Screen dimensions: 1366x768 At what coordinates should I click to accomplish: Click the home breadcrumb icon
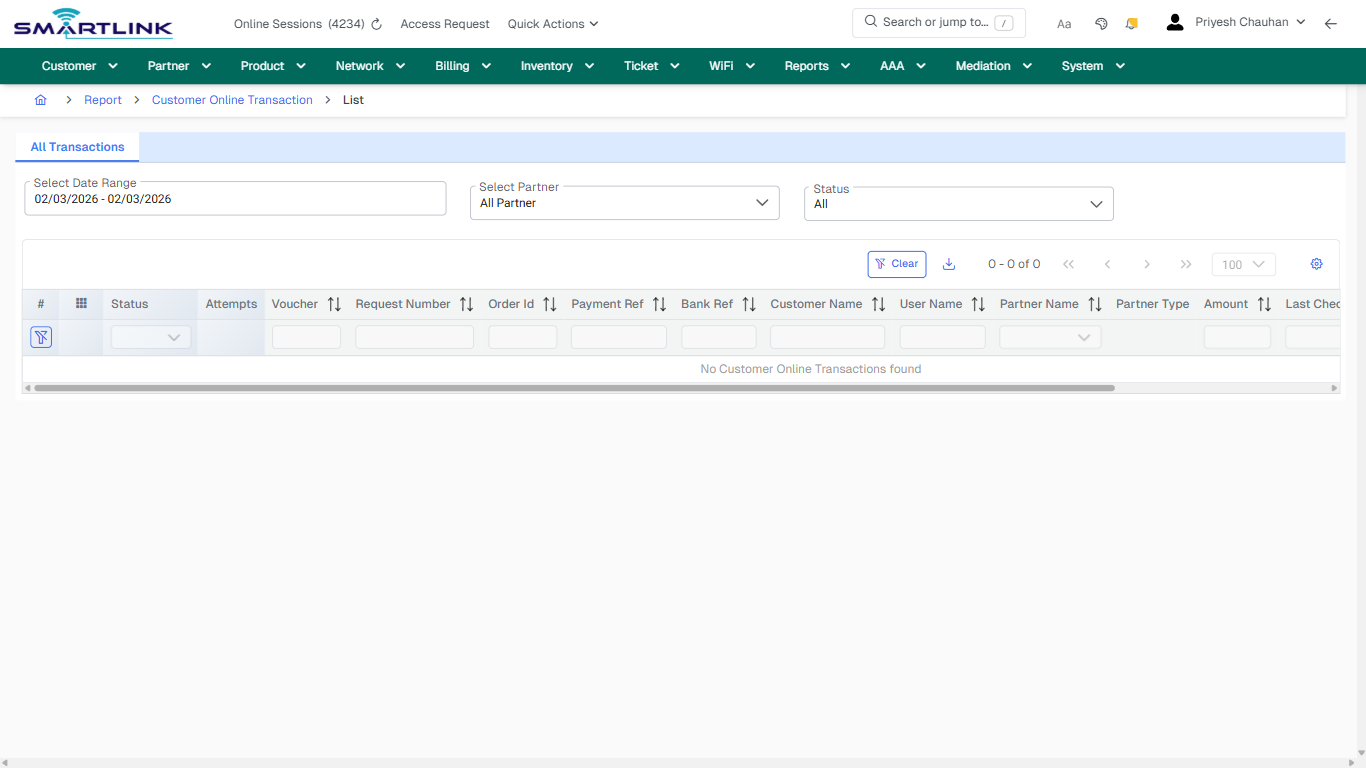(x=40, y=100)
